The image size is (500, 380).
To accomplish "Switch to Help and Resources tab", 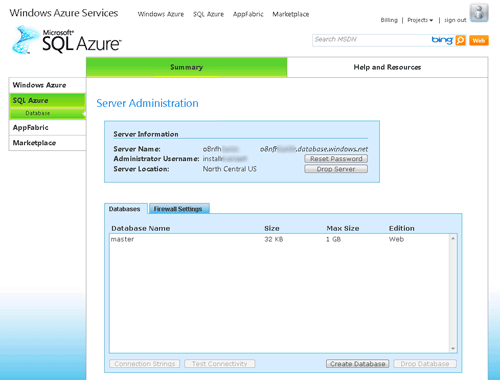I will click(387, 67).
